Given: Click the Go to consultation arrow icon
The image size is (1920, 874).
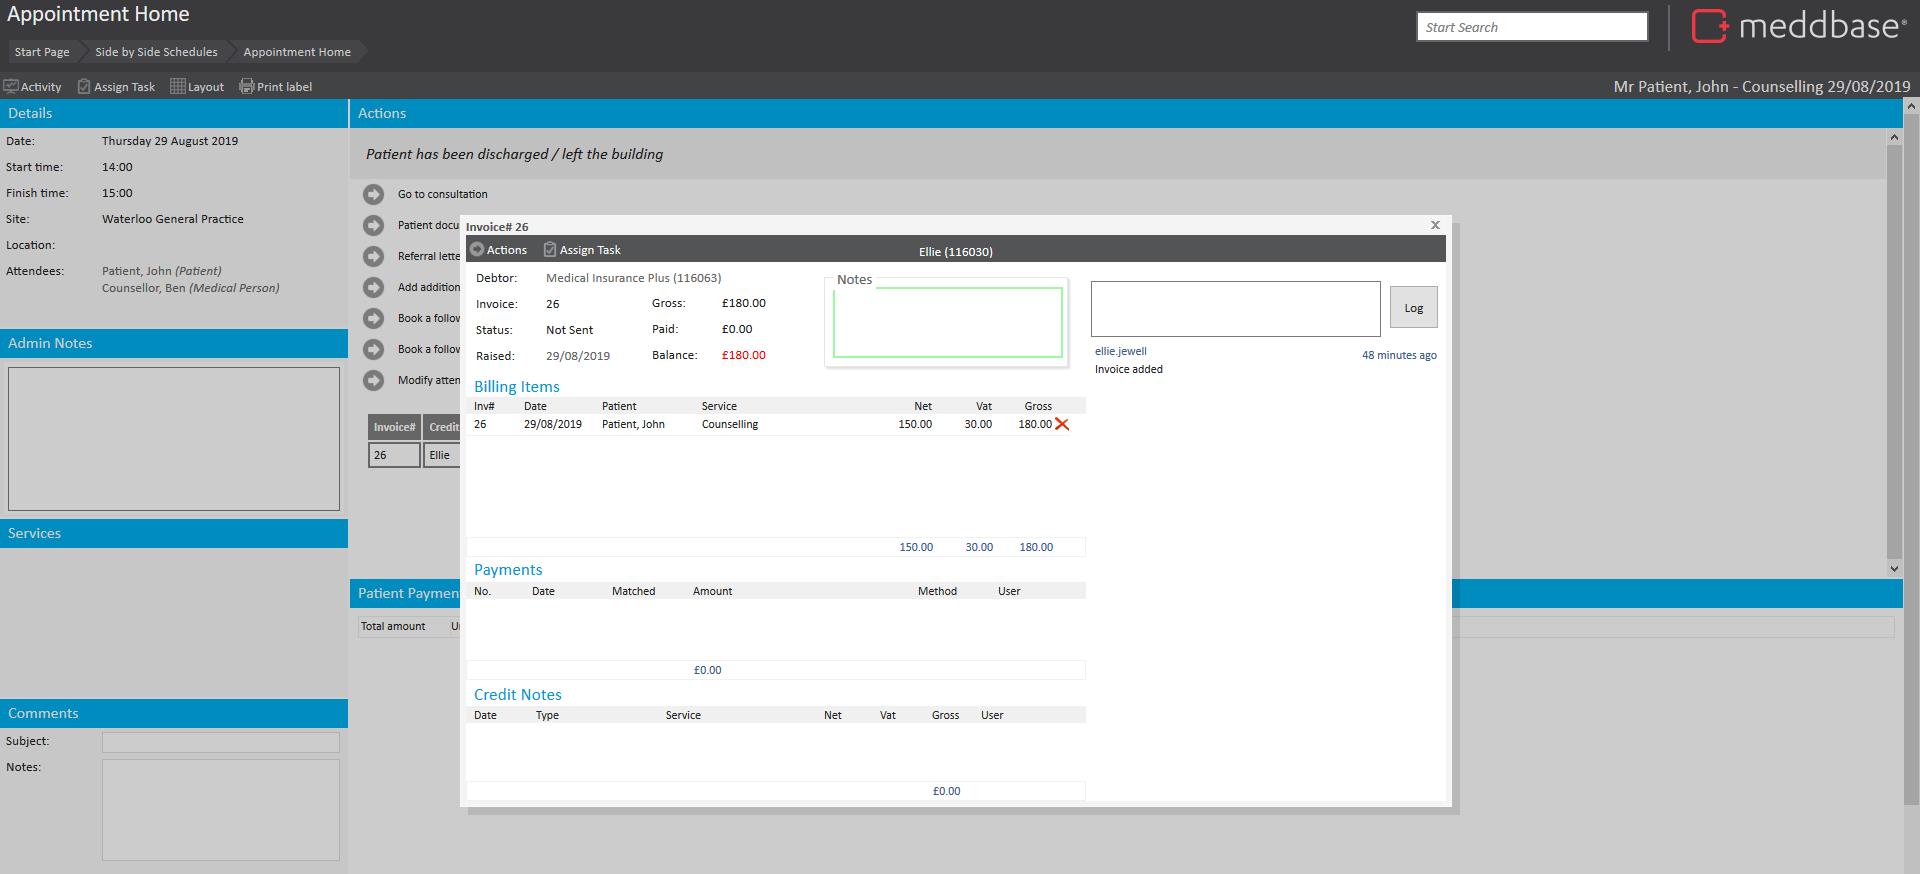Looking at the screenshot, I should tap(373, 194).
